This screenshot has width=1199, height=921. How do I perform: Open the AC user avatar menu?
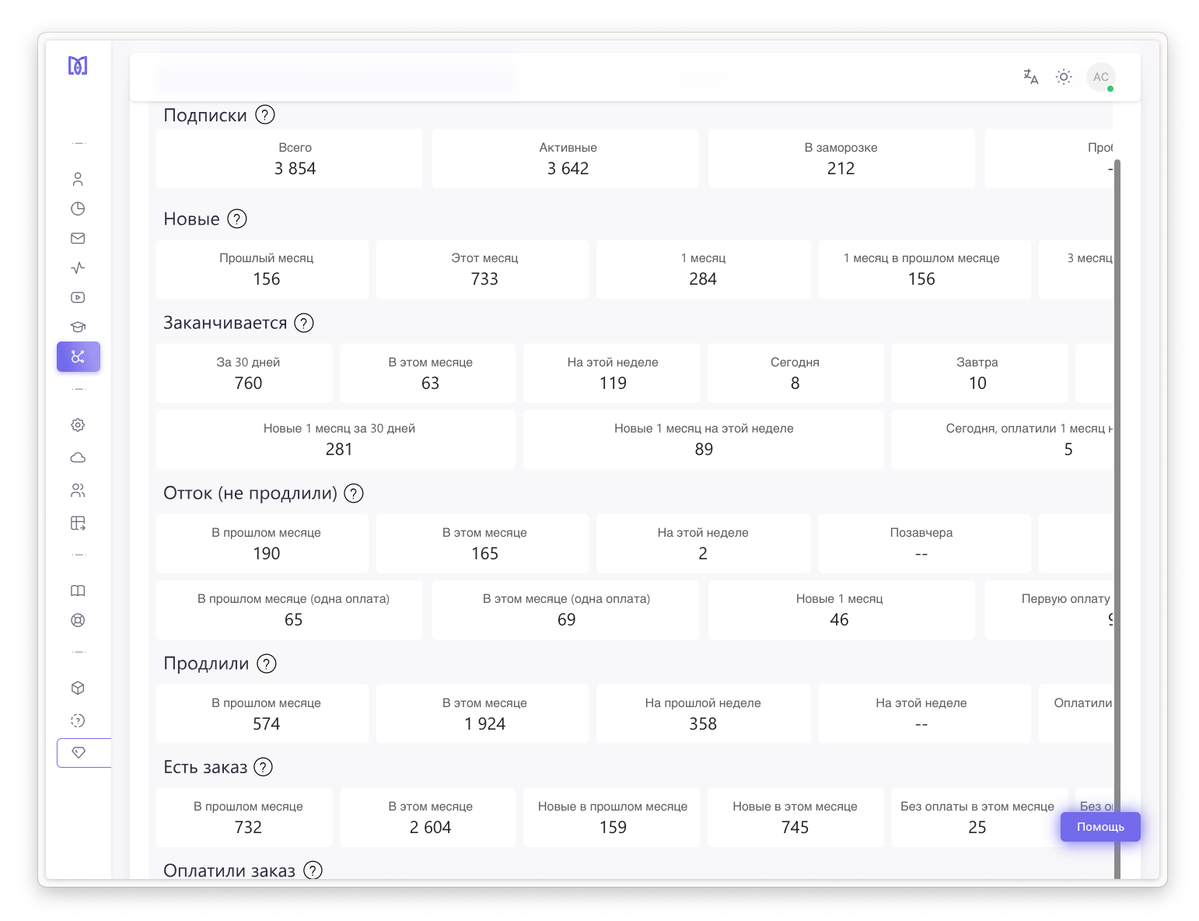(1101, 77)
